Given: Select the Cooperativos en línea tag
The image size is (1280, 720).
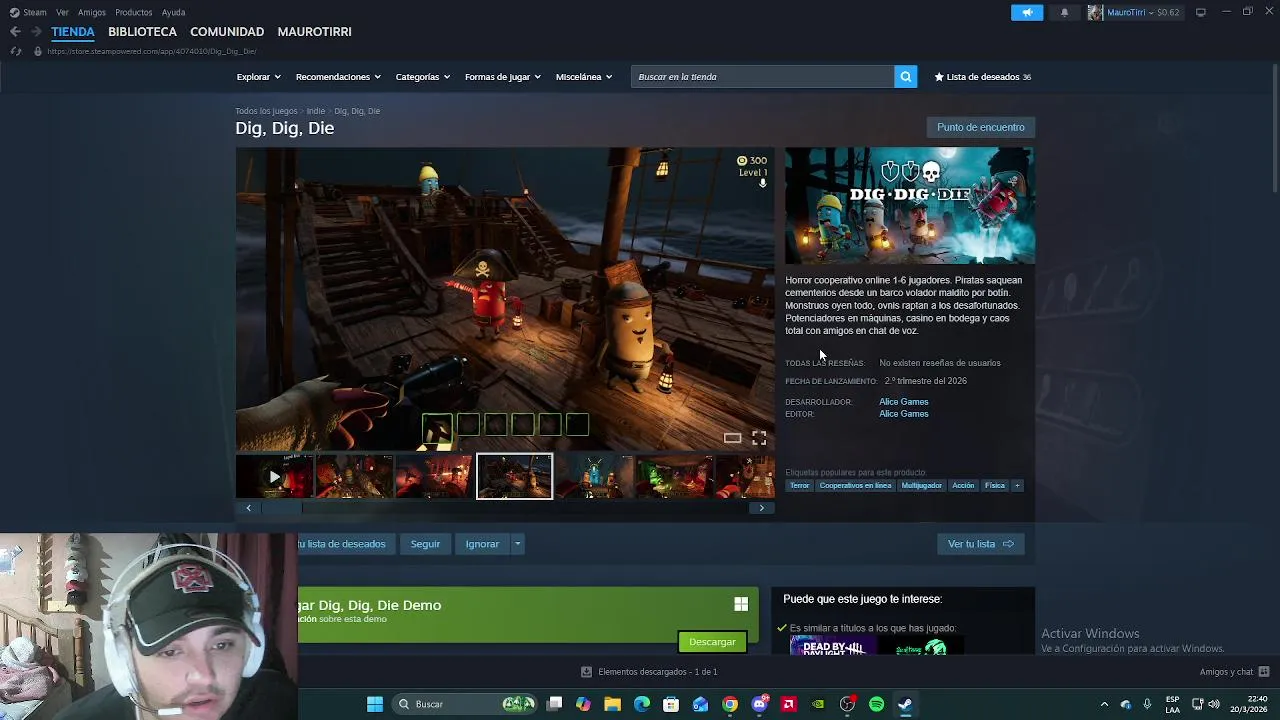Looking at the screenshot, I should click(x=855, y=486).
